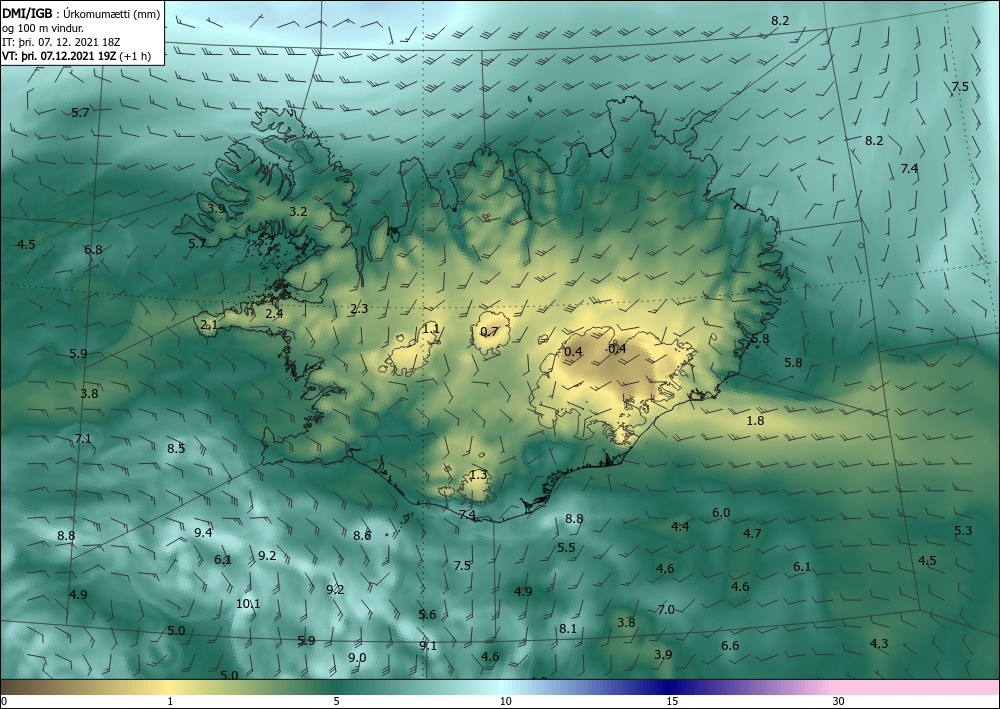Click the map value 7.1
The image size is (1000, 709).
point(83,439)
